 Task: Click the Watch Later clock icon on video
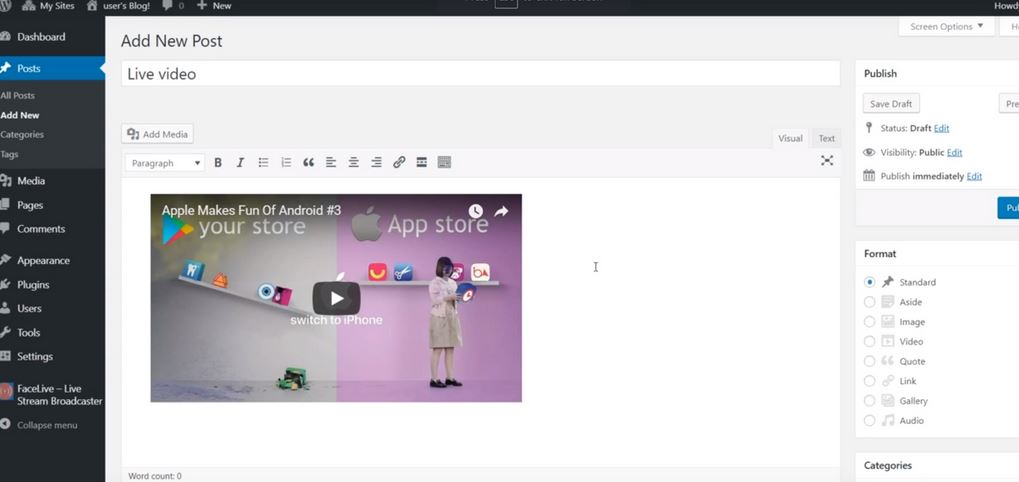pyautogui.click(x=476, y=211)
